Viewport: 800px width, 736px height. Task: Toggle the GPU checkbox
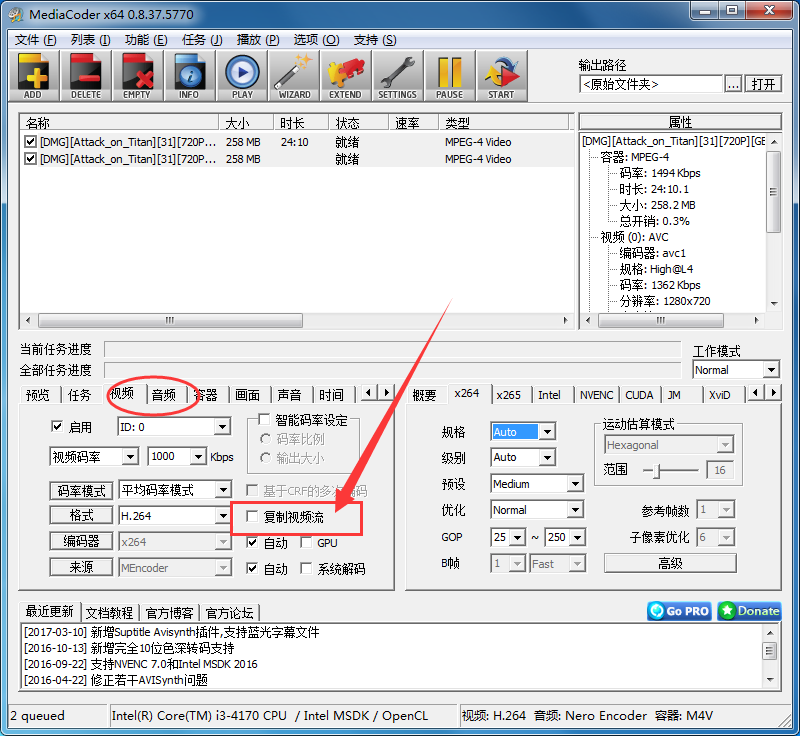pyautogui.click(x=306, y=541)
